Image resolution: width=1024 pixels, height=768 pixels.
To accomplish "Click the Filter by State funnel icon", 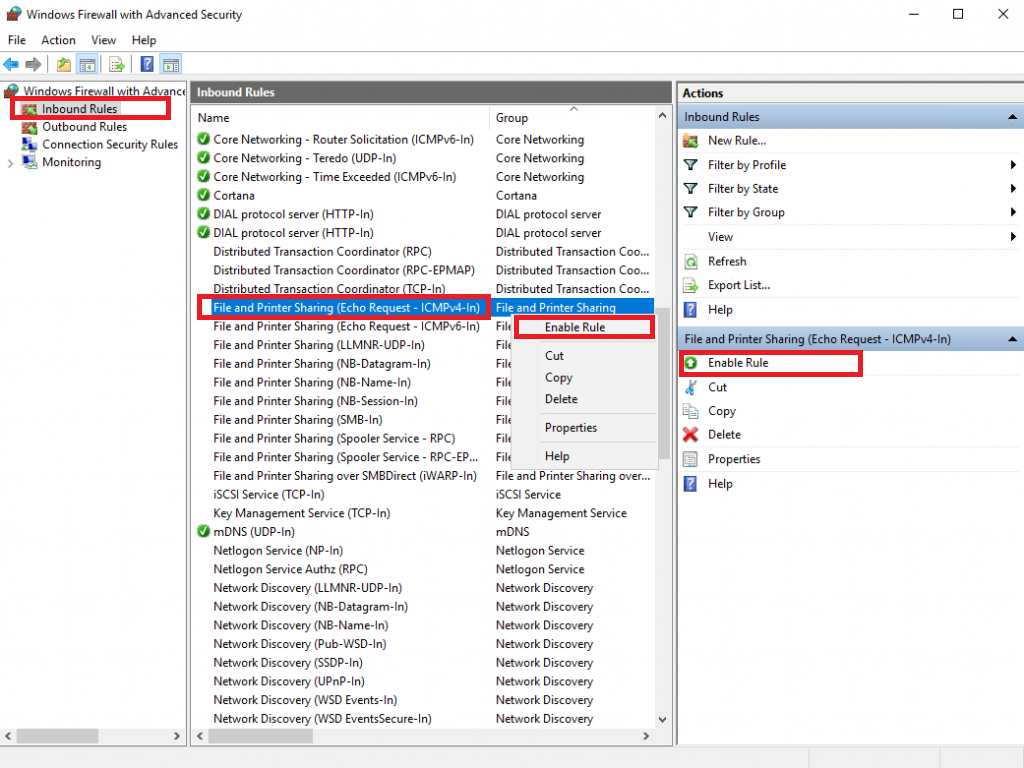I will 690,189.
